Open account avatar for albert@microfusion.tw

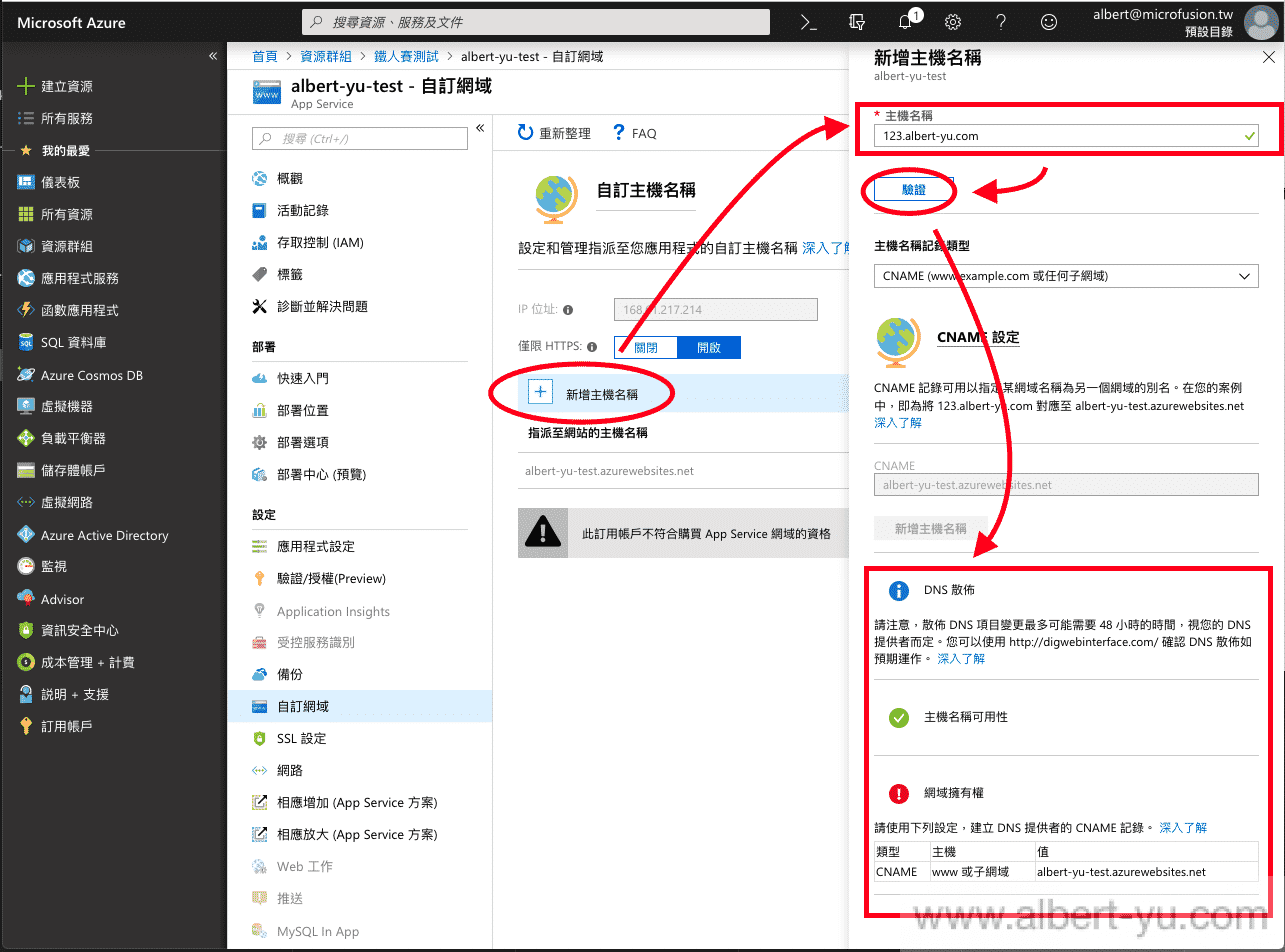pos(1260,22)
